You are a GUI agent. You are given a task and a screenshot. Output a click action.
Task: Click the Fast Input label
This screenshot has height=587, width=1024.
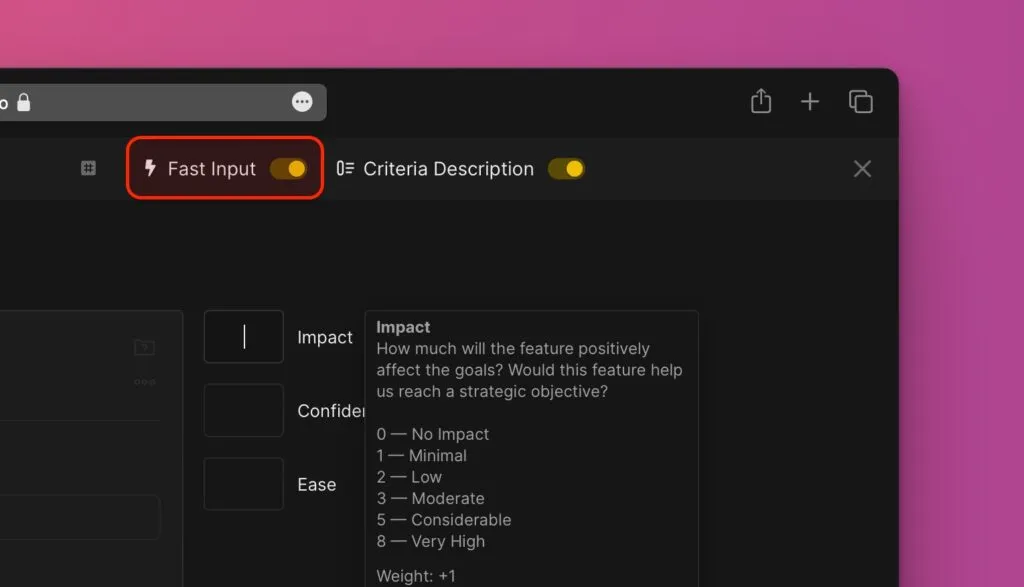(x=212, y=169)
